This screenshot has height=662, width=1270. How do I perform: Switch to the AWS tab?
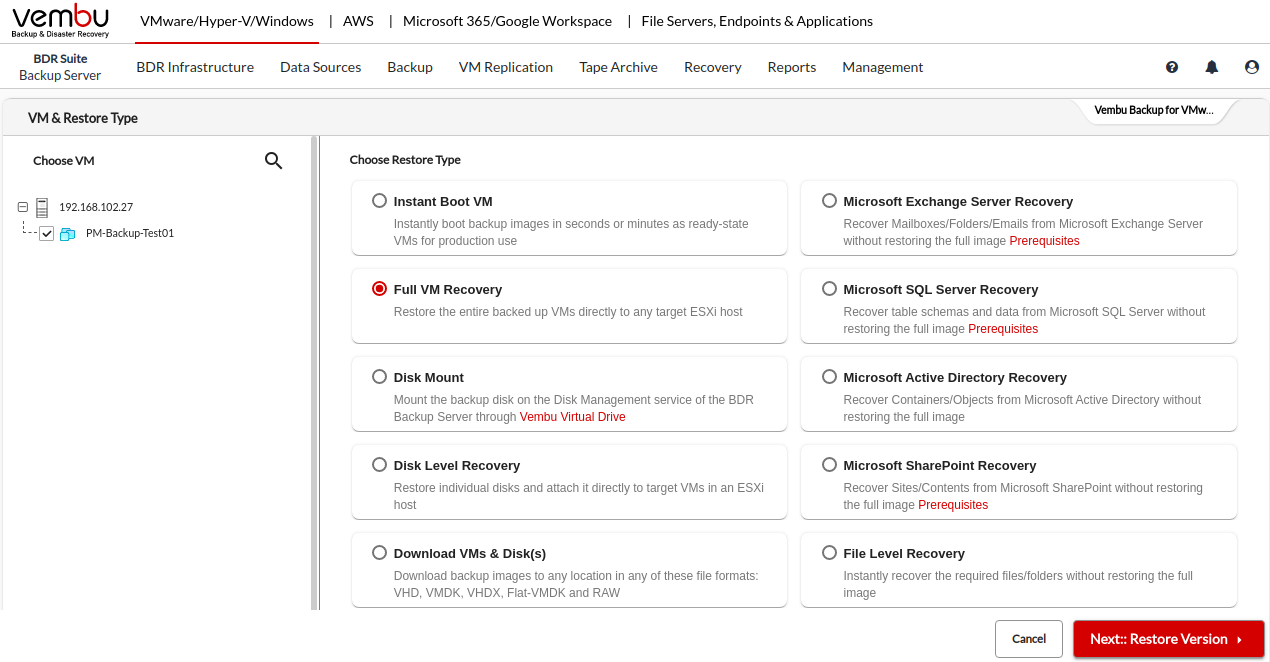pyautogui.click(x=358, y=21)
